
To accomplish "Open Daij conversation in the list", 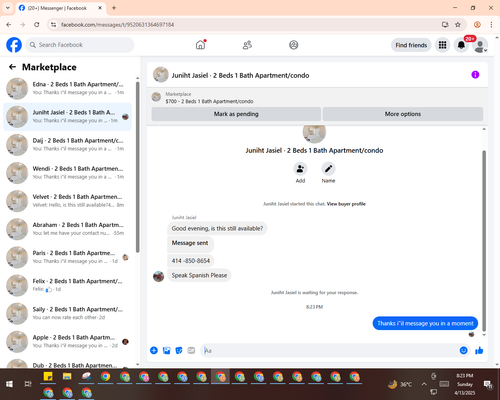I will pos(67,145).
